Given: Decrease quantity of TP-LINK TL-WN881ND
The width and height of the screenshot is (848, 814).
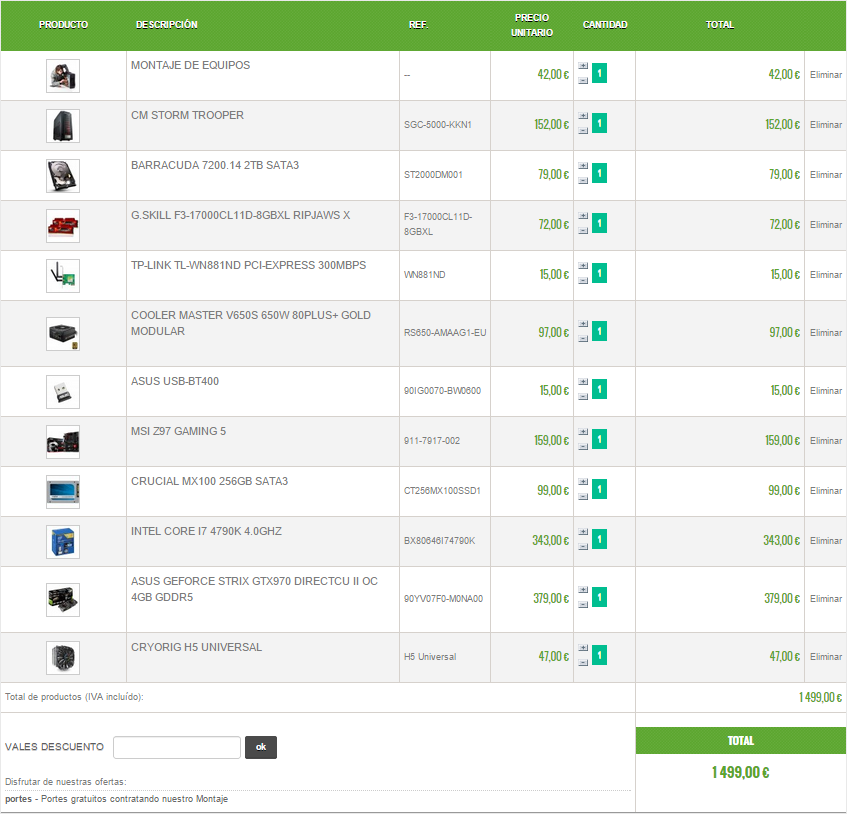Looking at the screenshot, I should (x=583, y=281).
